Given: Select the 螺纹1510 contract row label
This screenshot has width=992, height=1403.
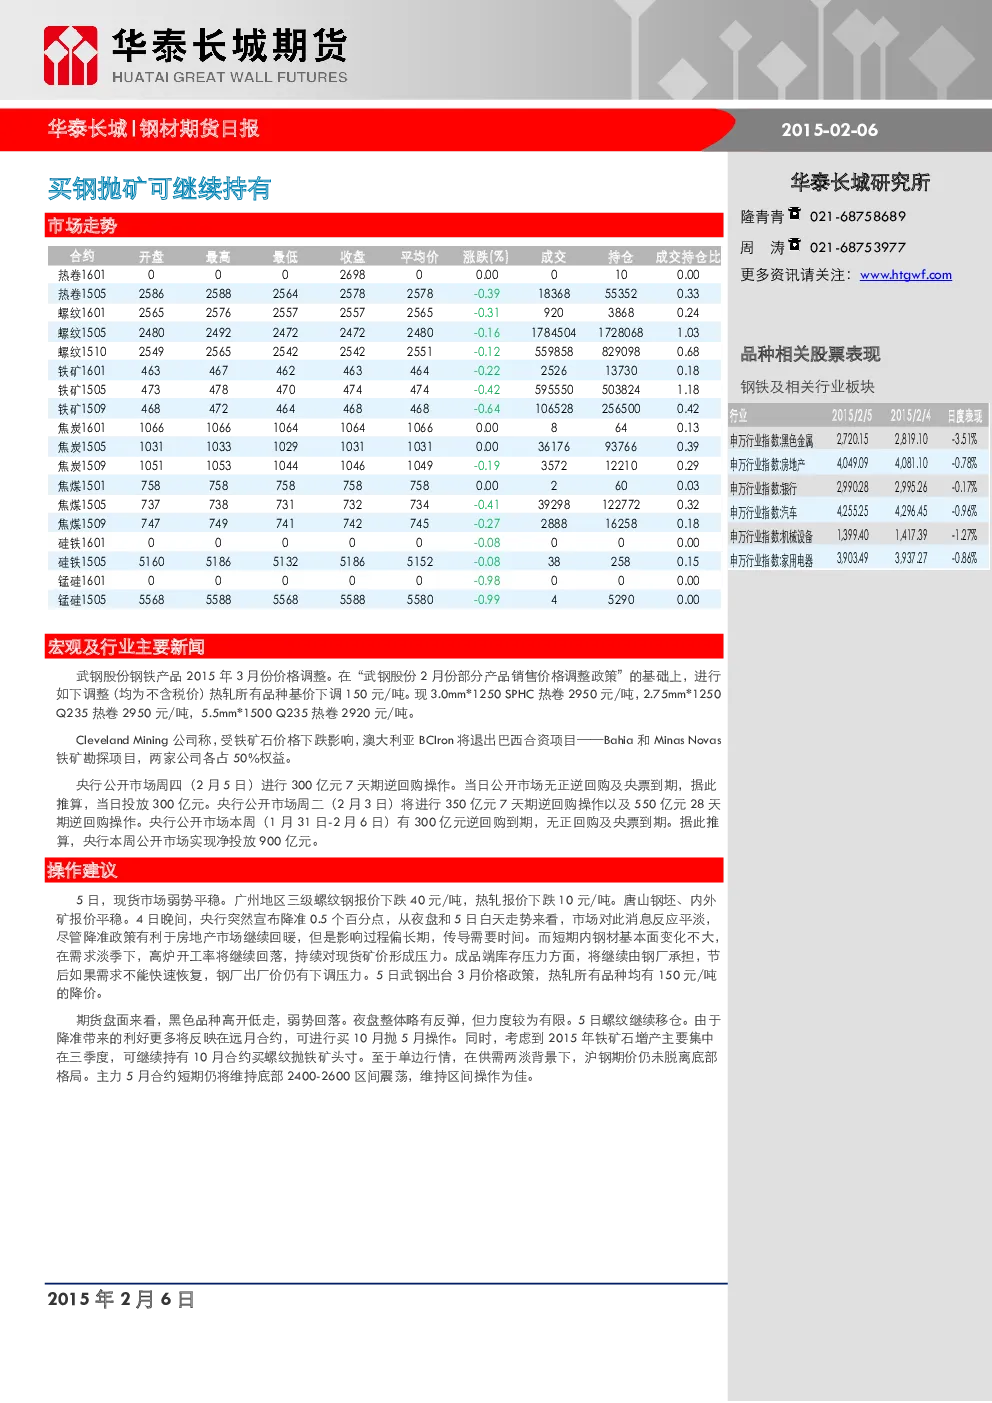Looking at the screenshot, I should pyautogui.click(x=82, y=352).
